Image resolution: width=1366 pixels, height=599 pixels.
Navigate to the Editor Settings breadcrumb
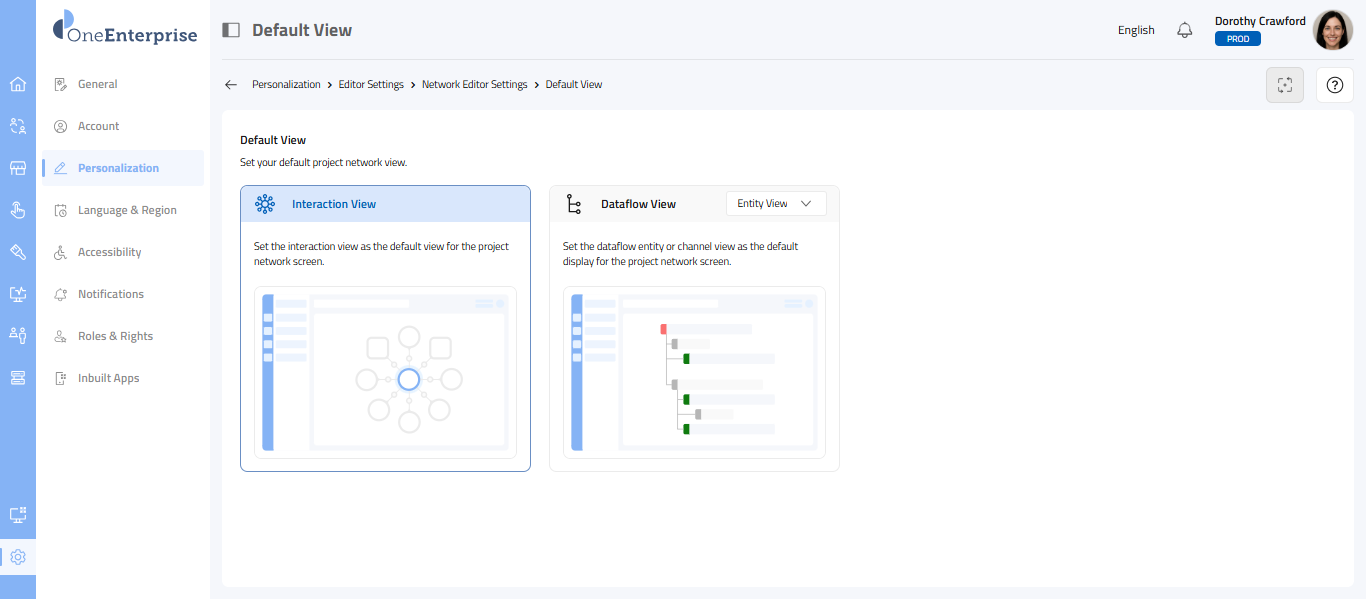371,85
